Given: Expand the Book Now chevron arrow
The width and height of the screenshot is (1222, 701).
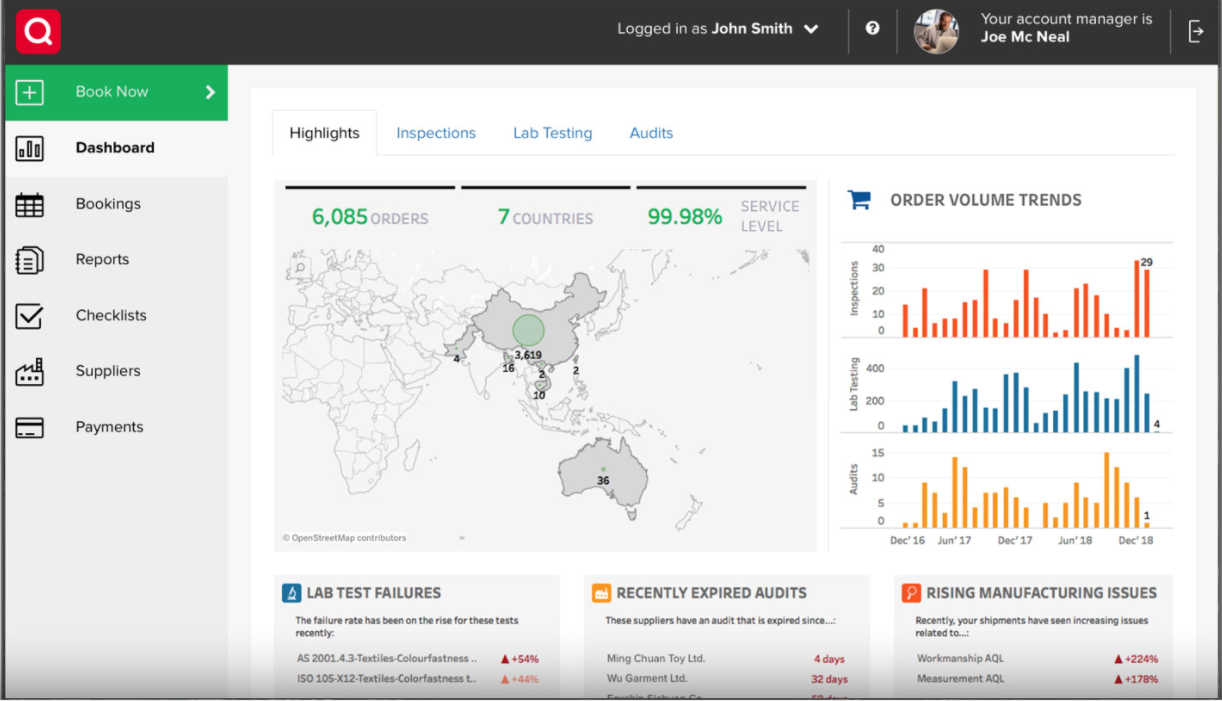Looking at the screenshot, I should tap(210, 92).
